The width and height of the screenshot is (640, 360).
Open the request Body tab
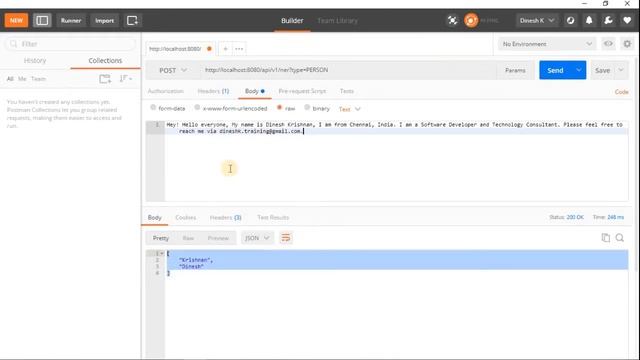pyautogui.click(x=255, y=91)
